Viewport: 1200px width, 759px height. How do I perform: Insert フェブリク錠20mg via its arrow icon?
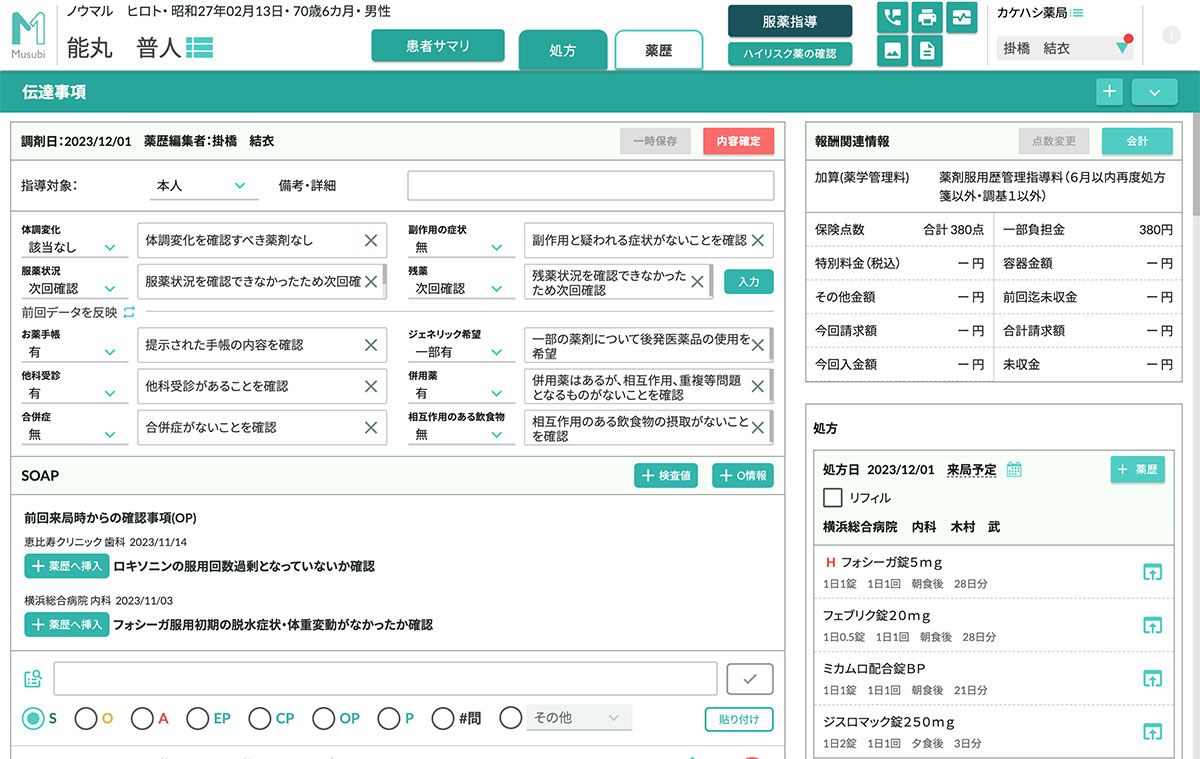(x=1152, y=625)
